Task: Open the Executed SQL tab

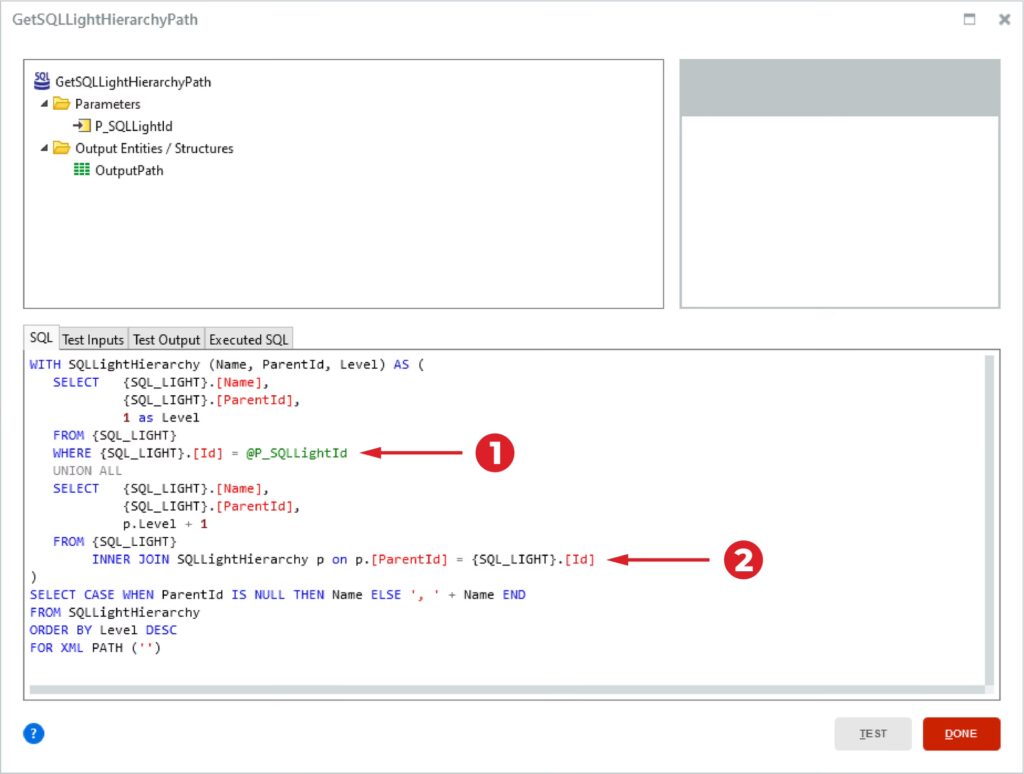Action: pyautogui.click(x=249, y=340)
